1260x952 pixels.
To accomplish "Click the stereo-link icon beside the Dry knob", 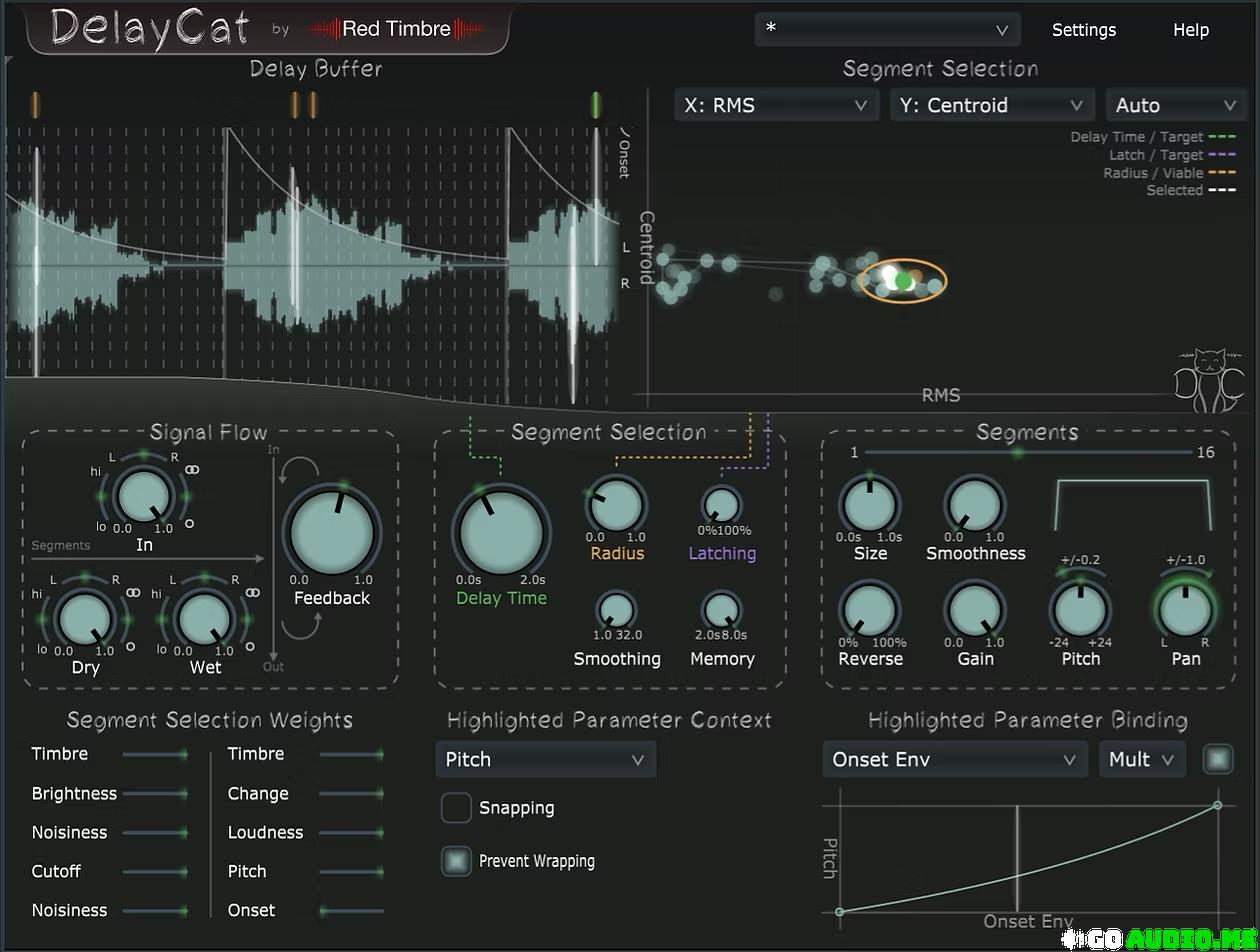I will 133,593.
